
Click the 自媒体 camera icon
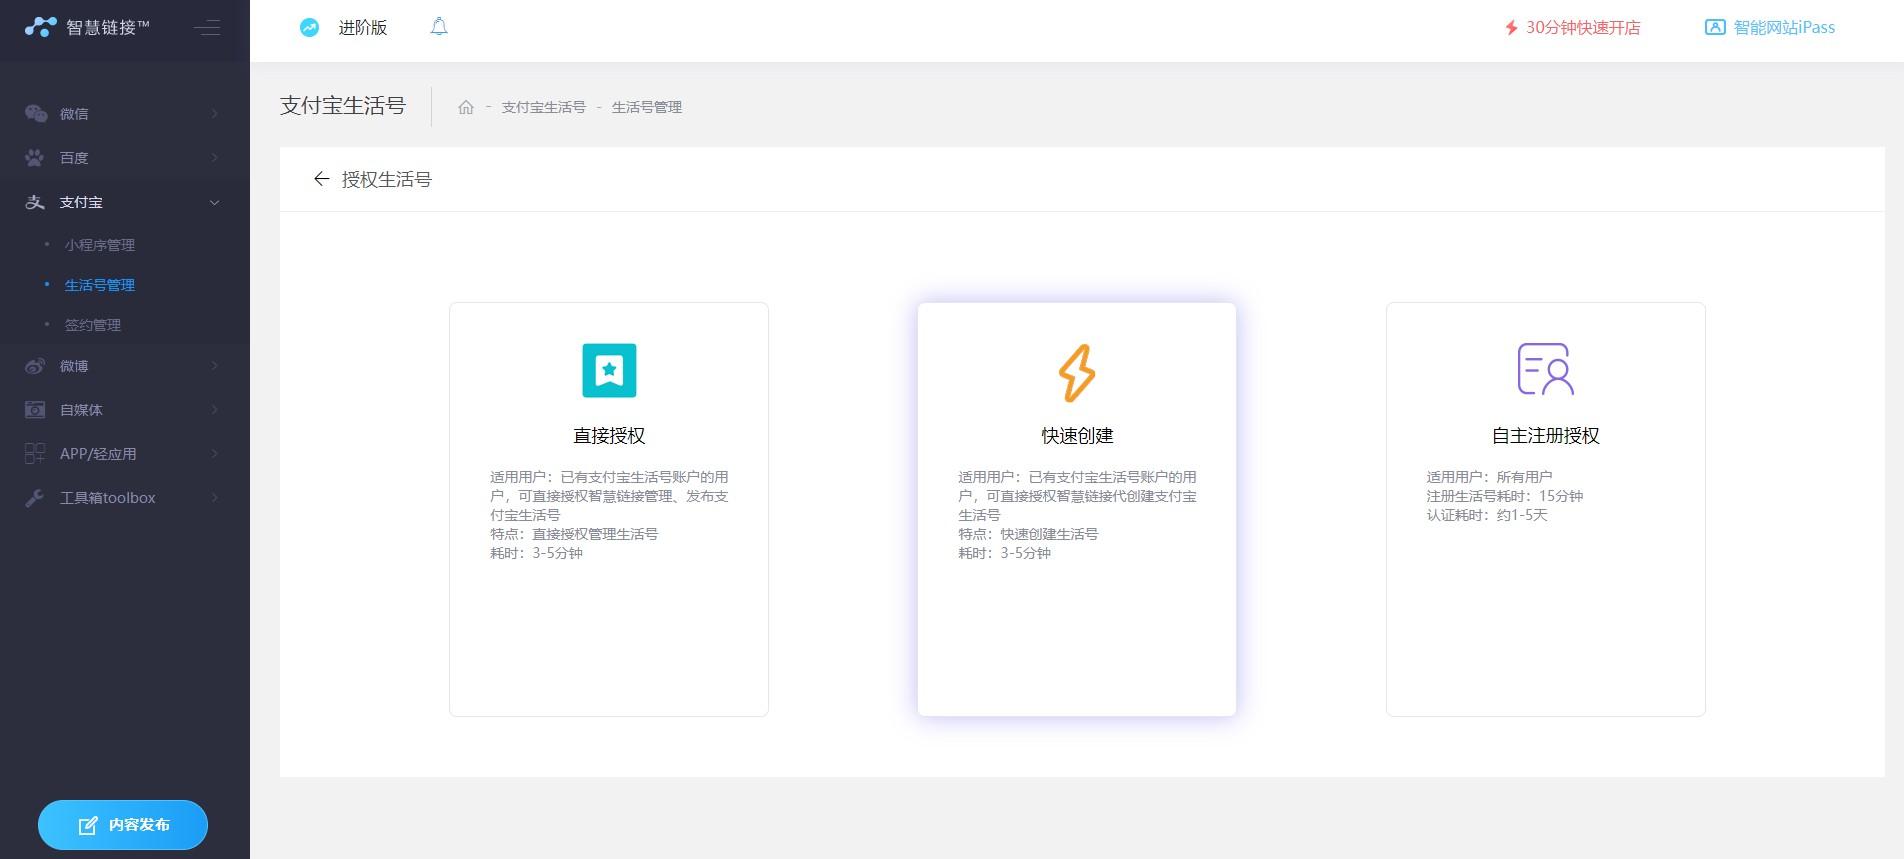point(35,410)
